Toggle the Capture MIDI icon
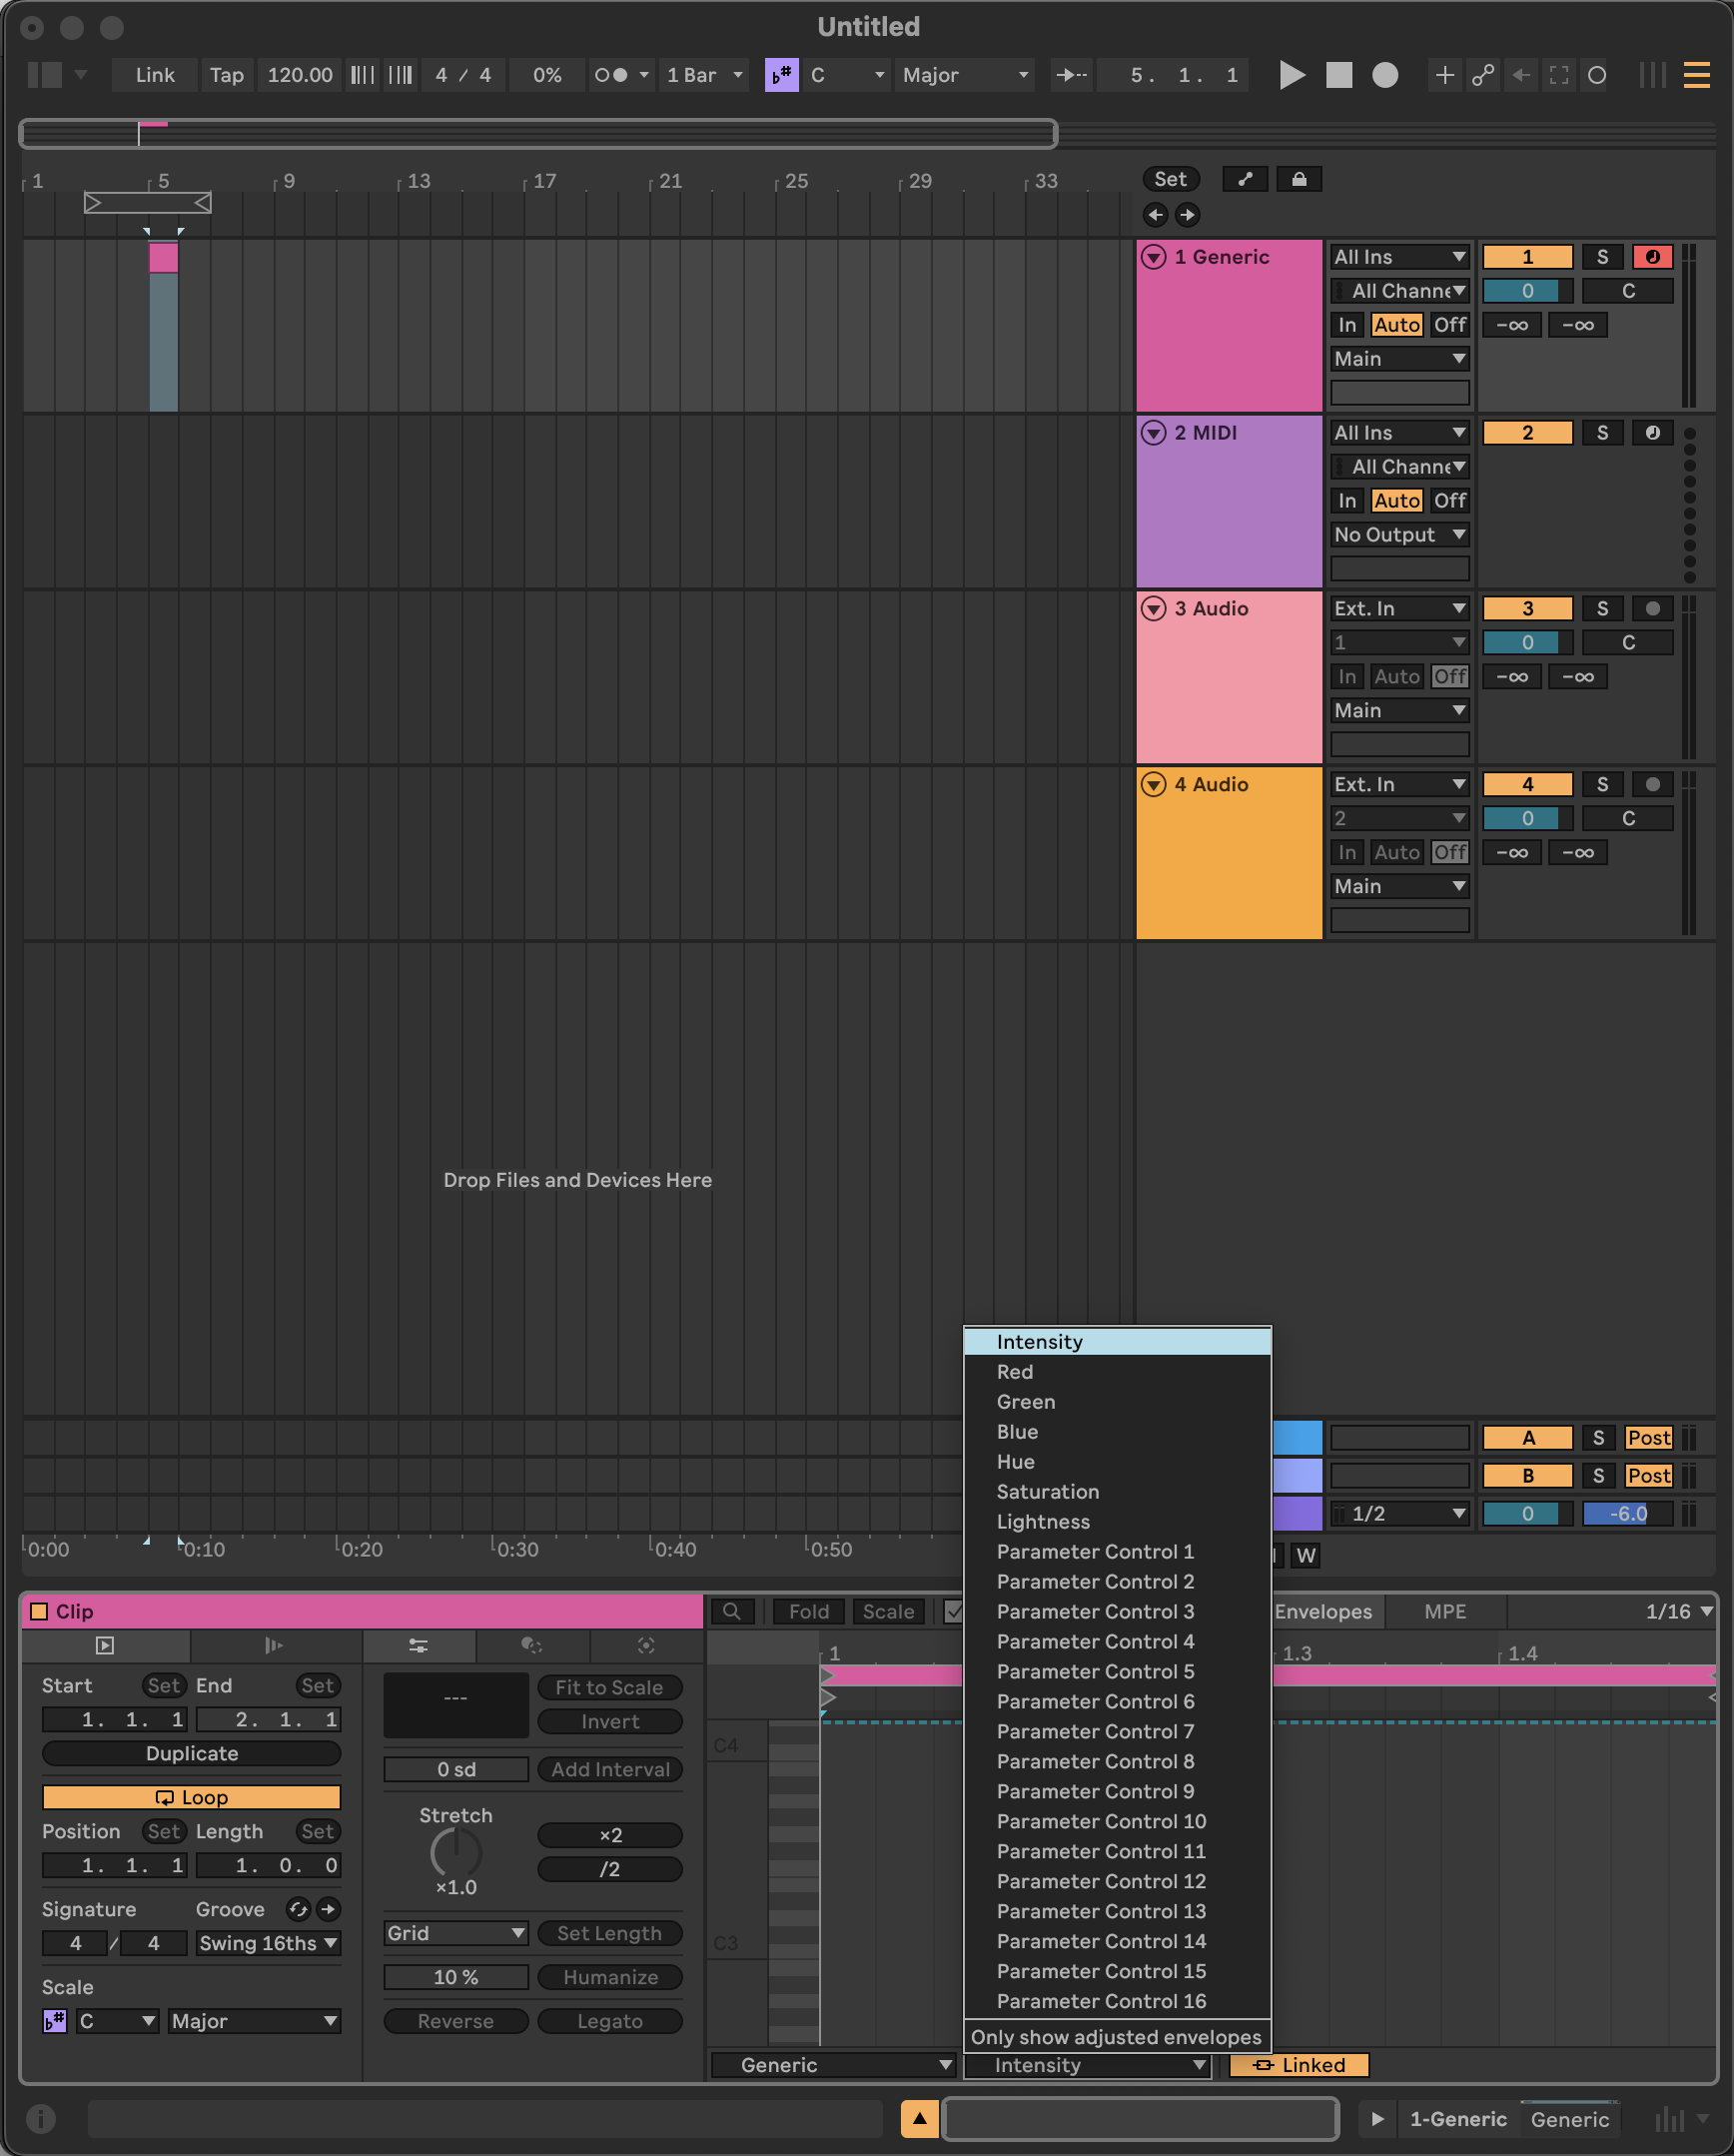The image size is (1734, 2156). [1559, 75]
